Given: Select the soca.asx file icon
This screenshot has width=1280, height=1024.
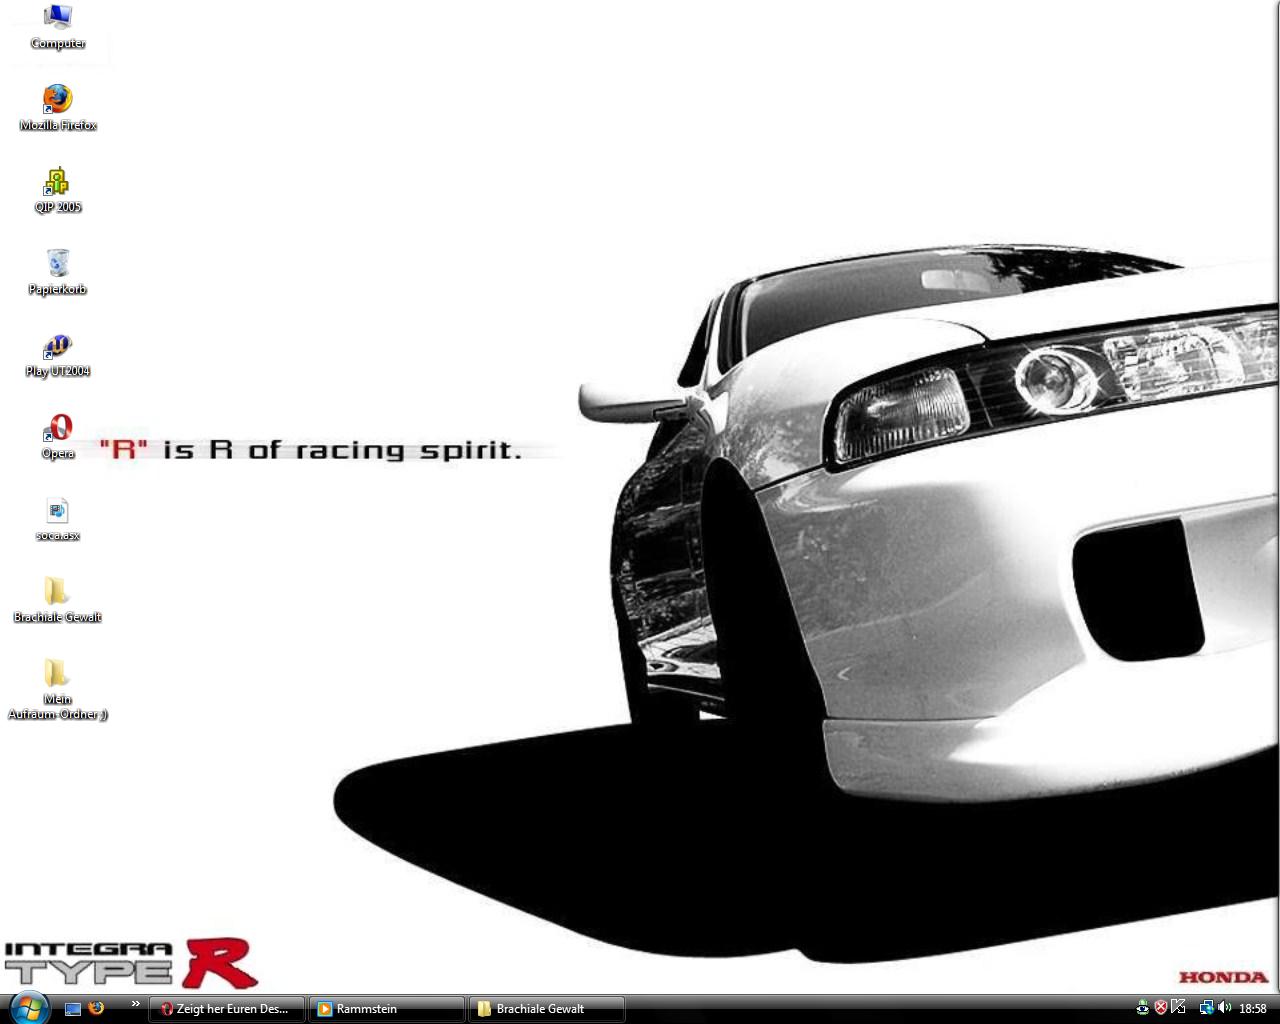Looking at the screenshot, I should pos(58,518).
